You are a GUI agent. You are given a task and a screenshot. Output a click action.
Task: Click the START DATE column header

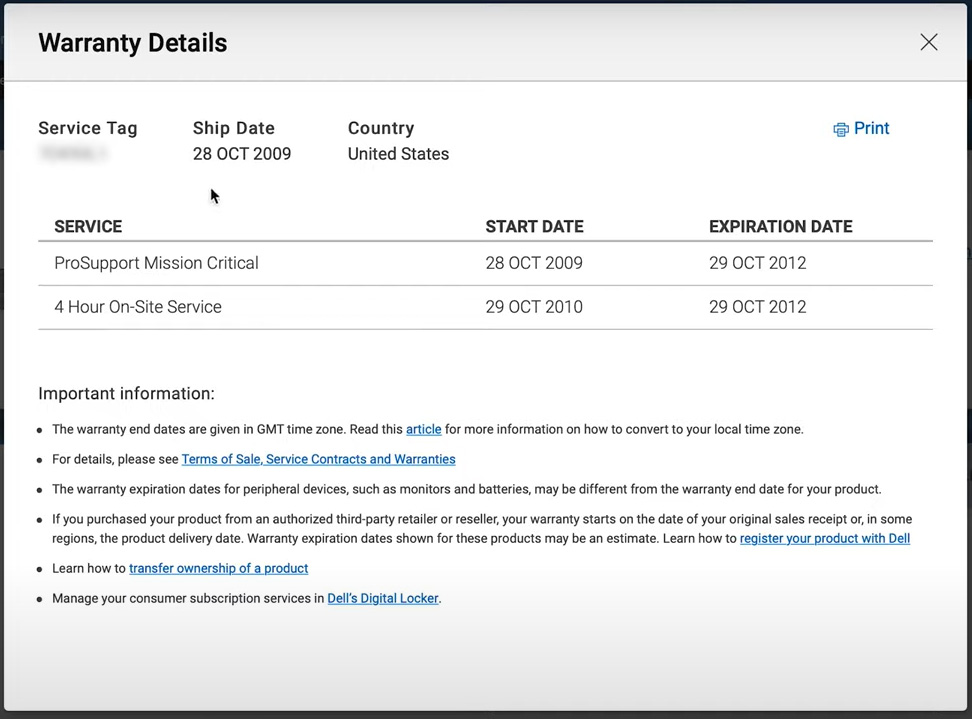pyautogui.click(x=534, y=226)
